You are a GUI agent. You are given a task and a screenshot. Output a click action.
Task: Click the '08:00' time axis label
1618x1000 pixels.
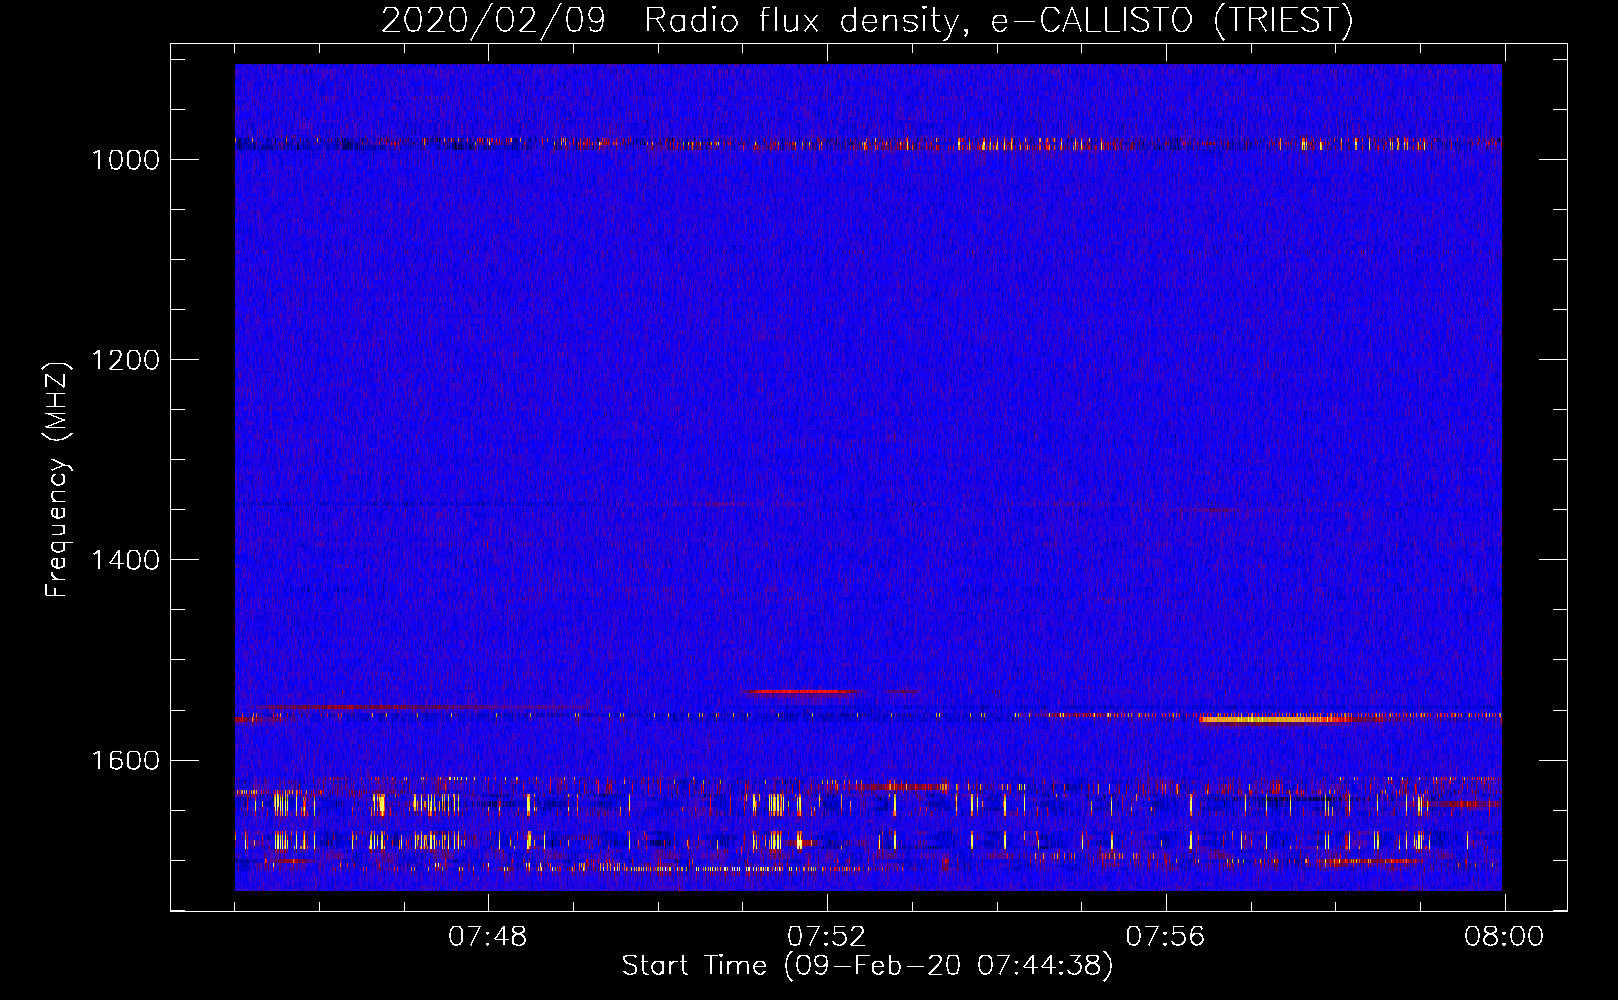[x=1504, y=937]
